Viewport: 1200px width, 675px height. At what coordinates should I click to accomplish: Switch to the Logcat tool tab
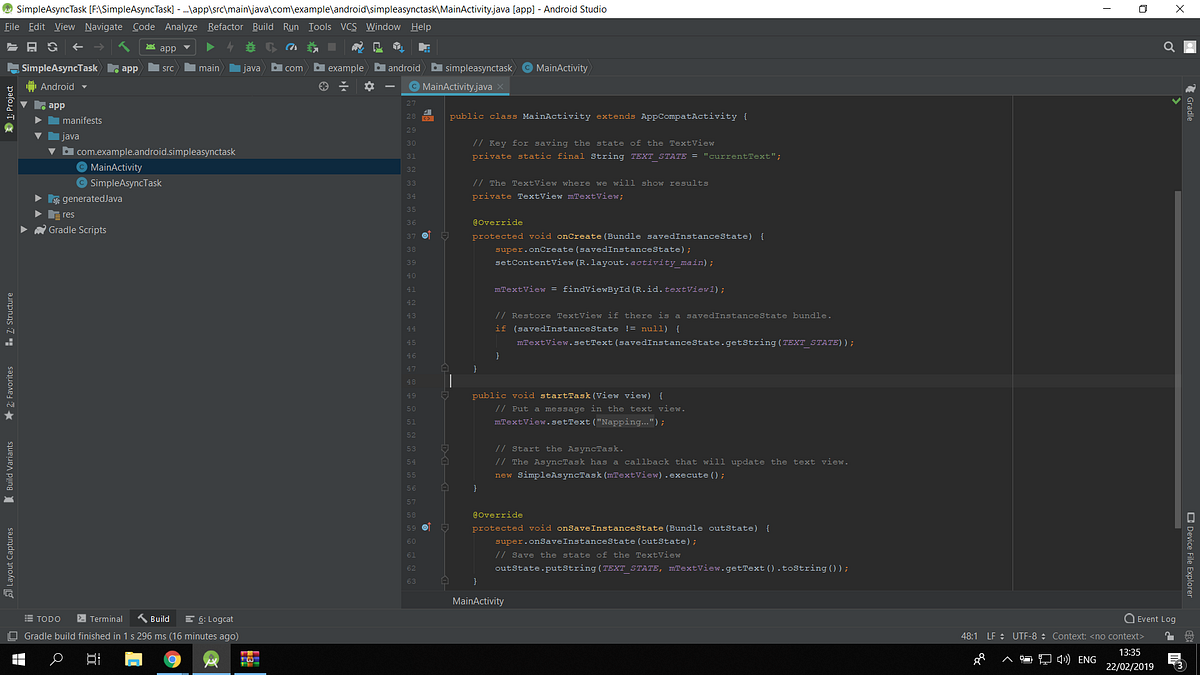point(208,619)
